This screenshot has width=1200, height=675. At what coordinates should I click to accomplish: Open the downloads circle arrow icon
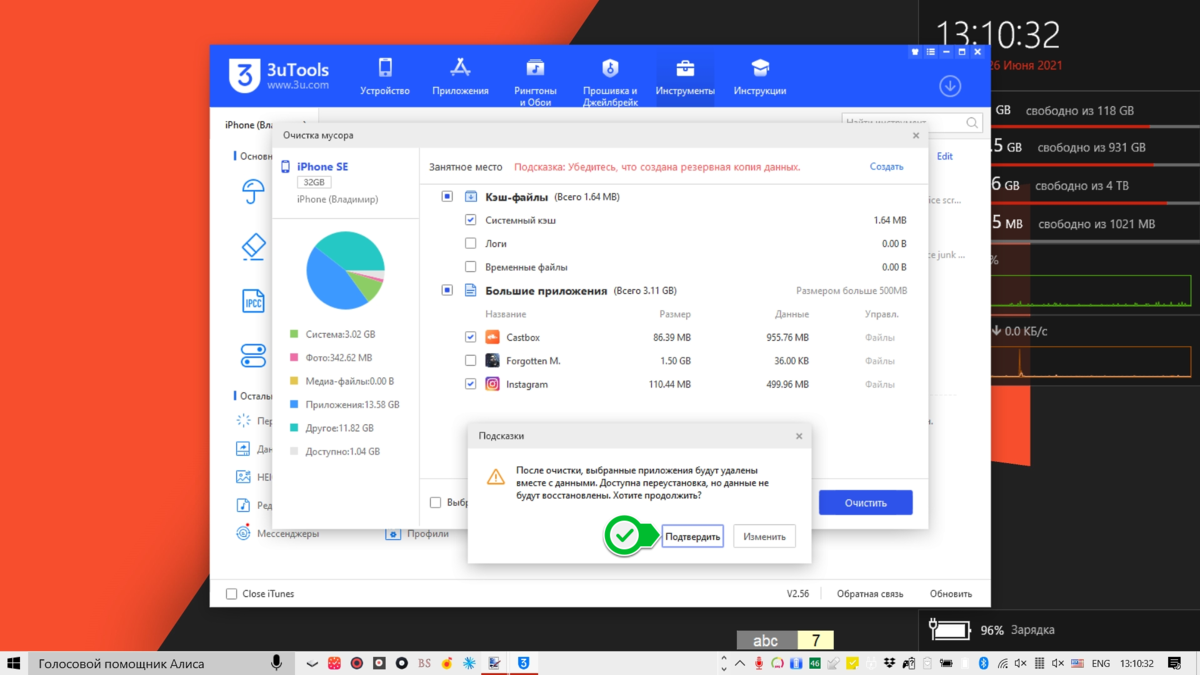pos(950,86)
